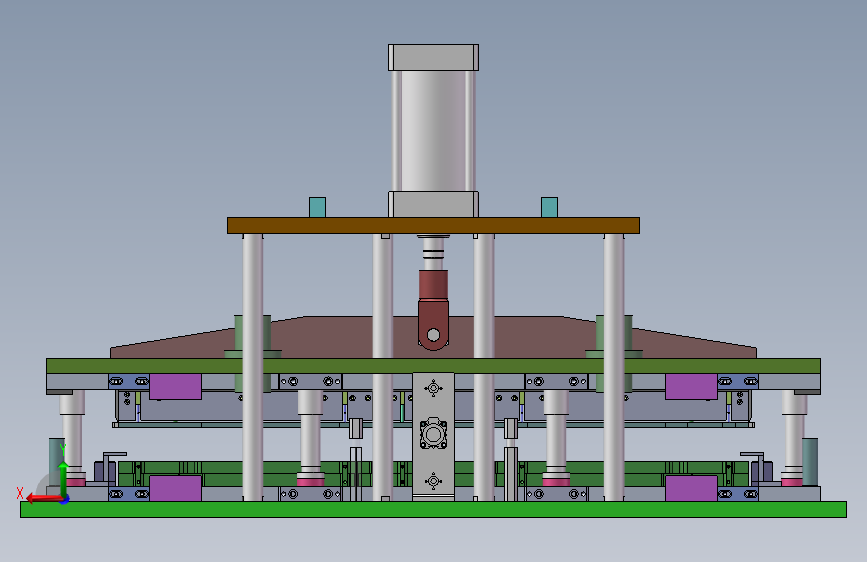
Task: Click the right teal block on top plate
Action: click(549, 207)
